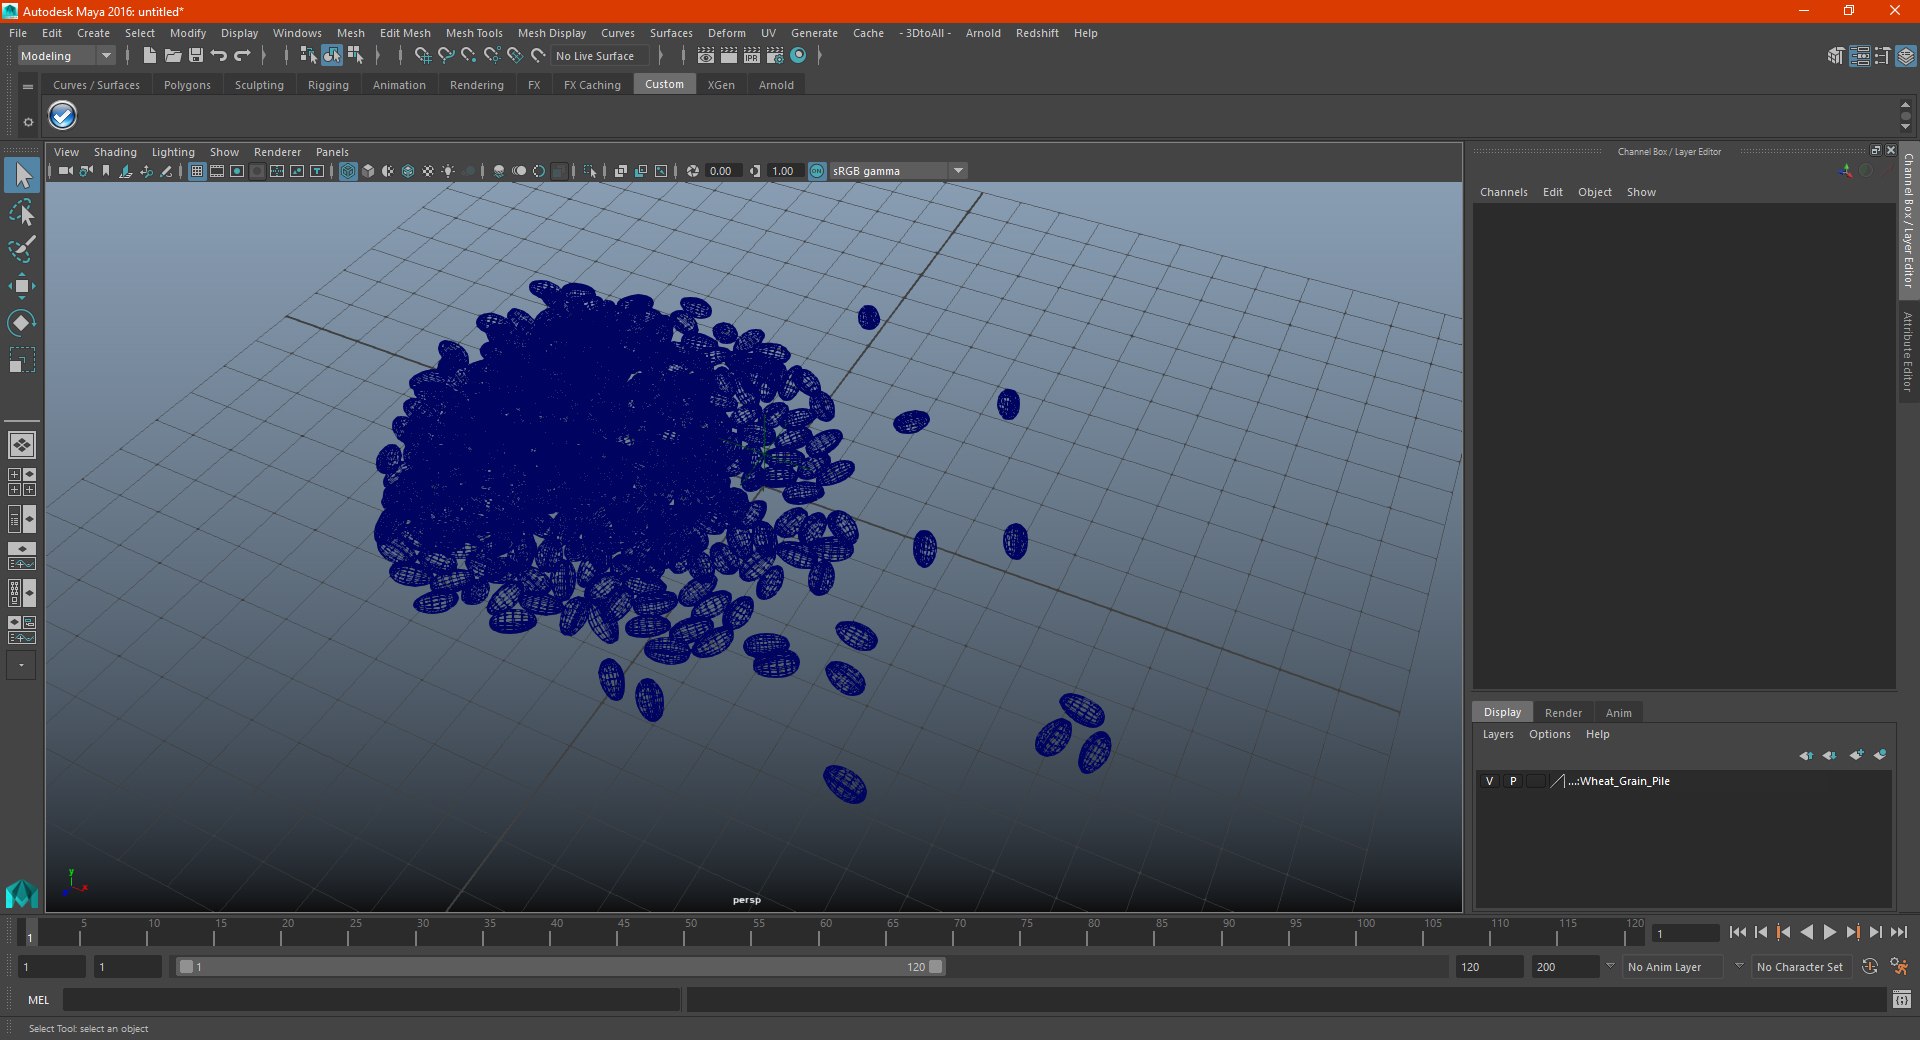This screenshot has height=1040, width=1920.
Task: Save the current scene
Action: (x=196, y=56)
